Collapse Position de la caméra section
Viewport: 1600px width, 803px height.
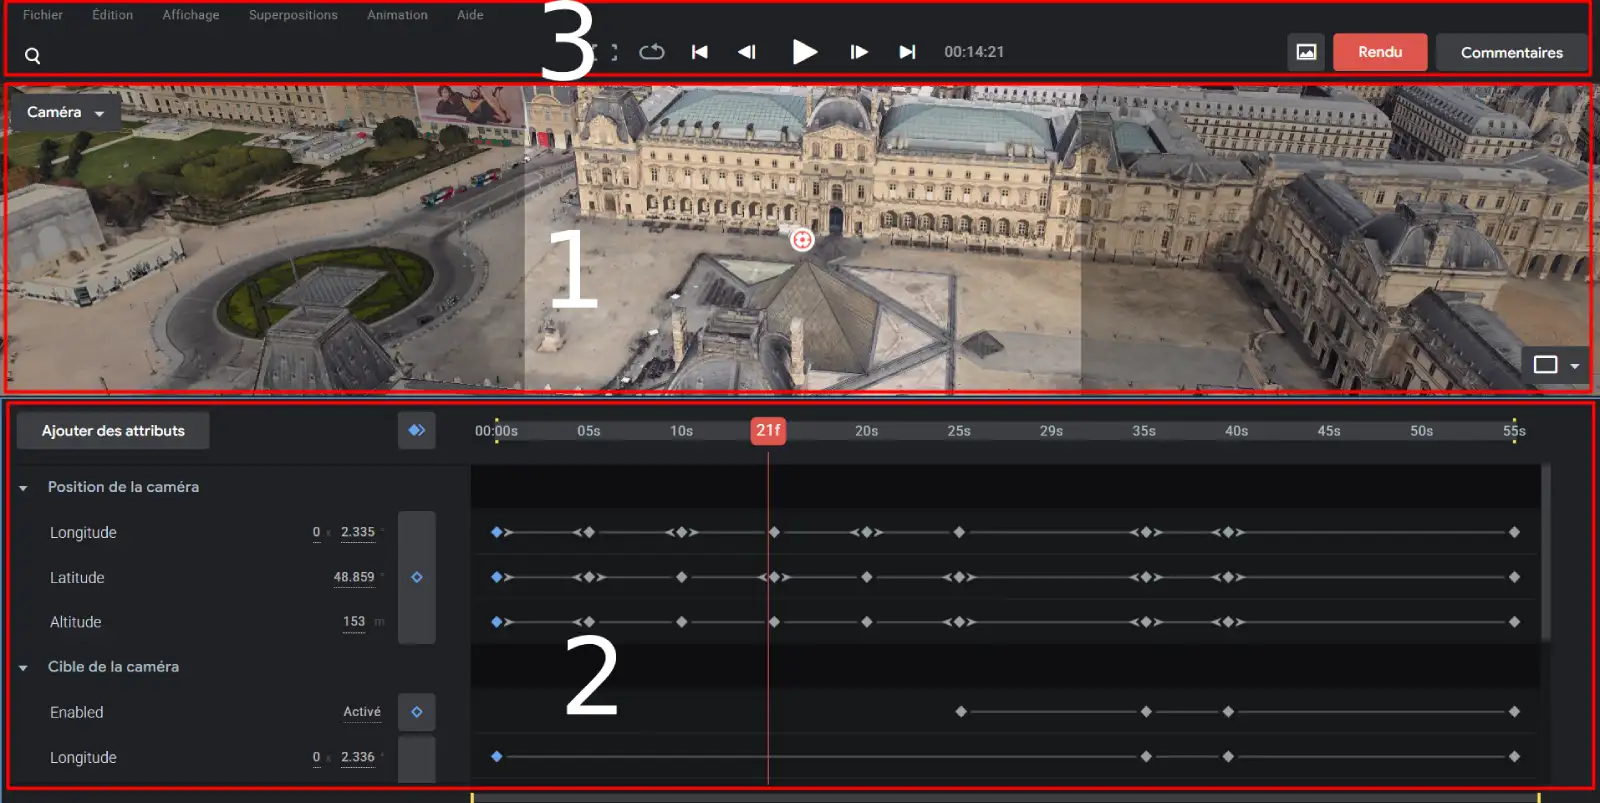click(x=23, y=488)
